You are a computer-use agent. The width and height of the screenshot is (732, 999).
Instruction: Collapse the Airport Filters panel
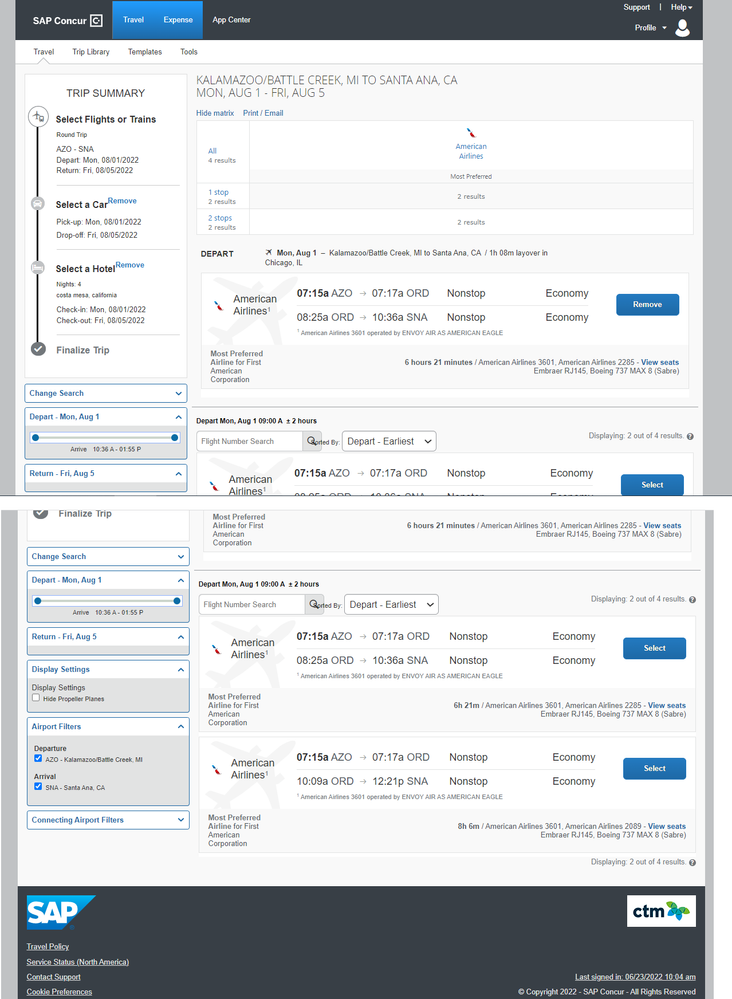(180, 727)
